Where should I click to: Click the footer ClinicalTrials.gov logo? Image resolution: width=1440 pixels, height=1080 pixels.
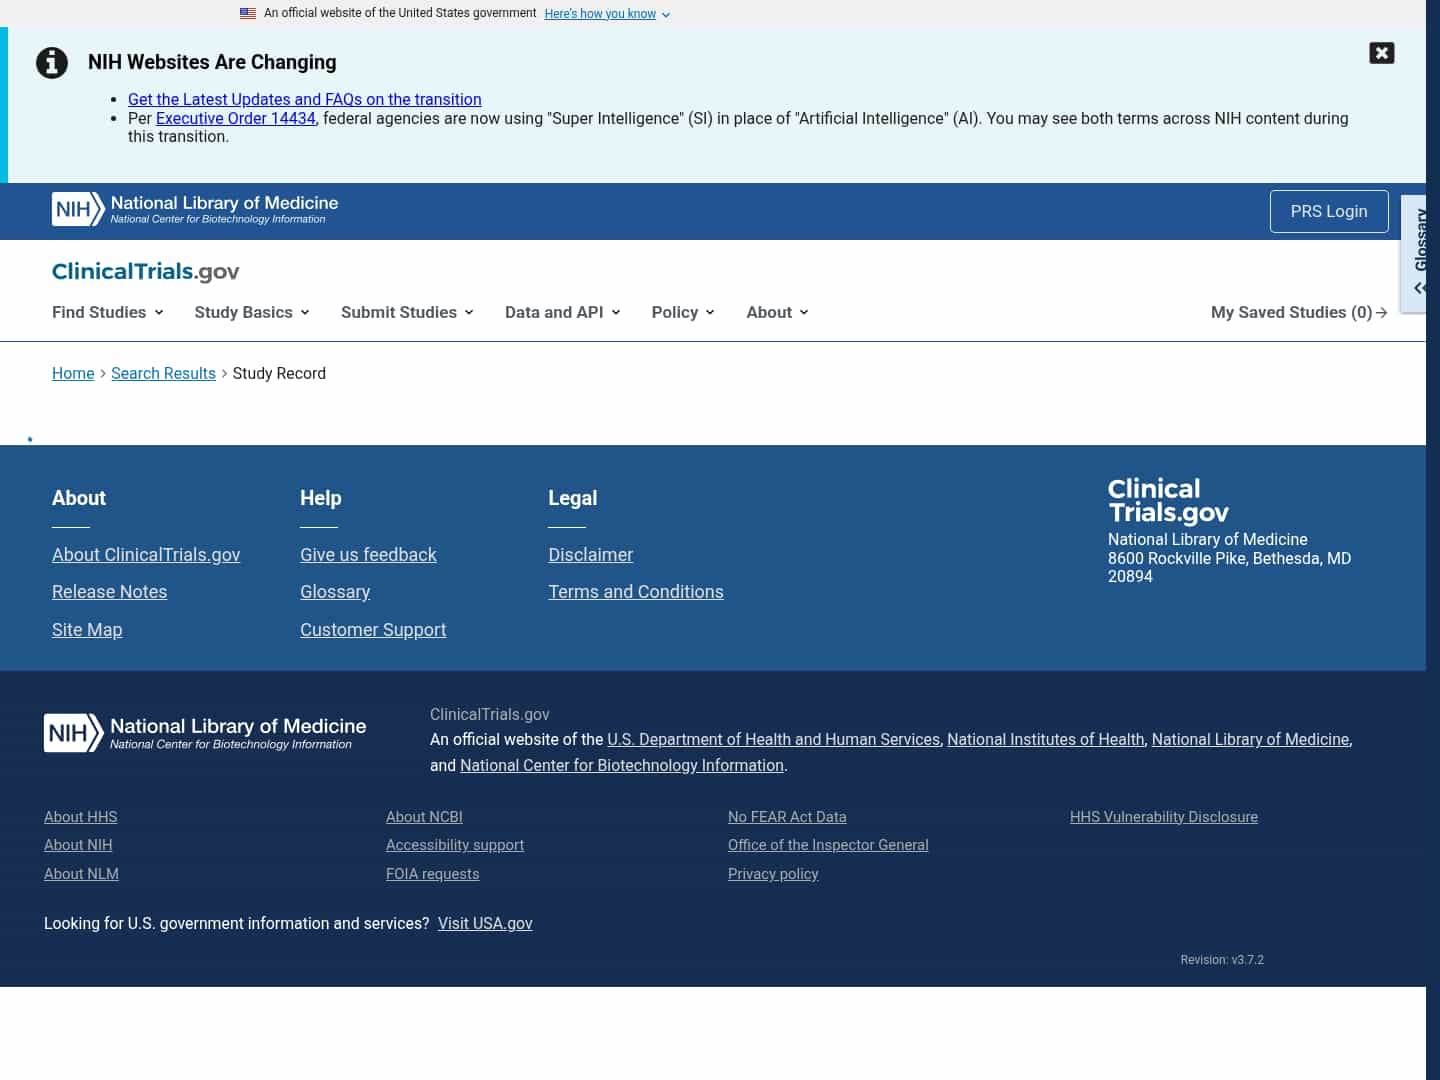point(1168,500)
